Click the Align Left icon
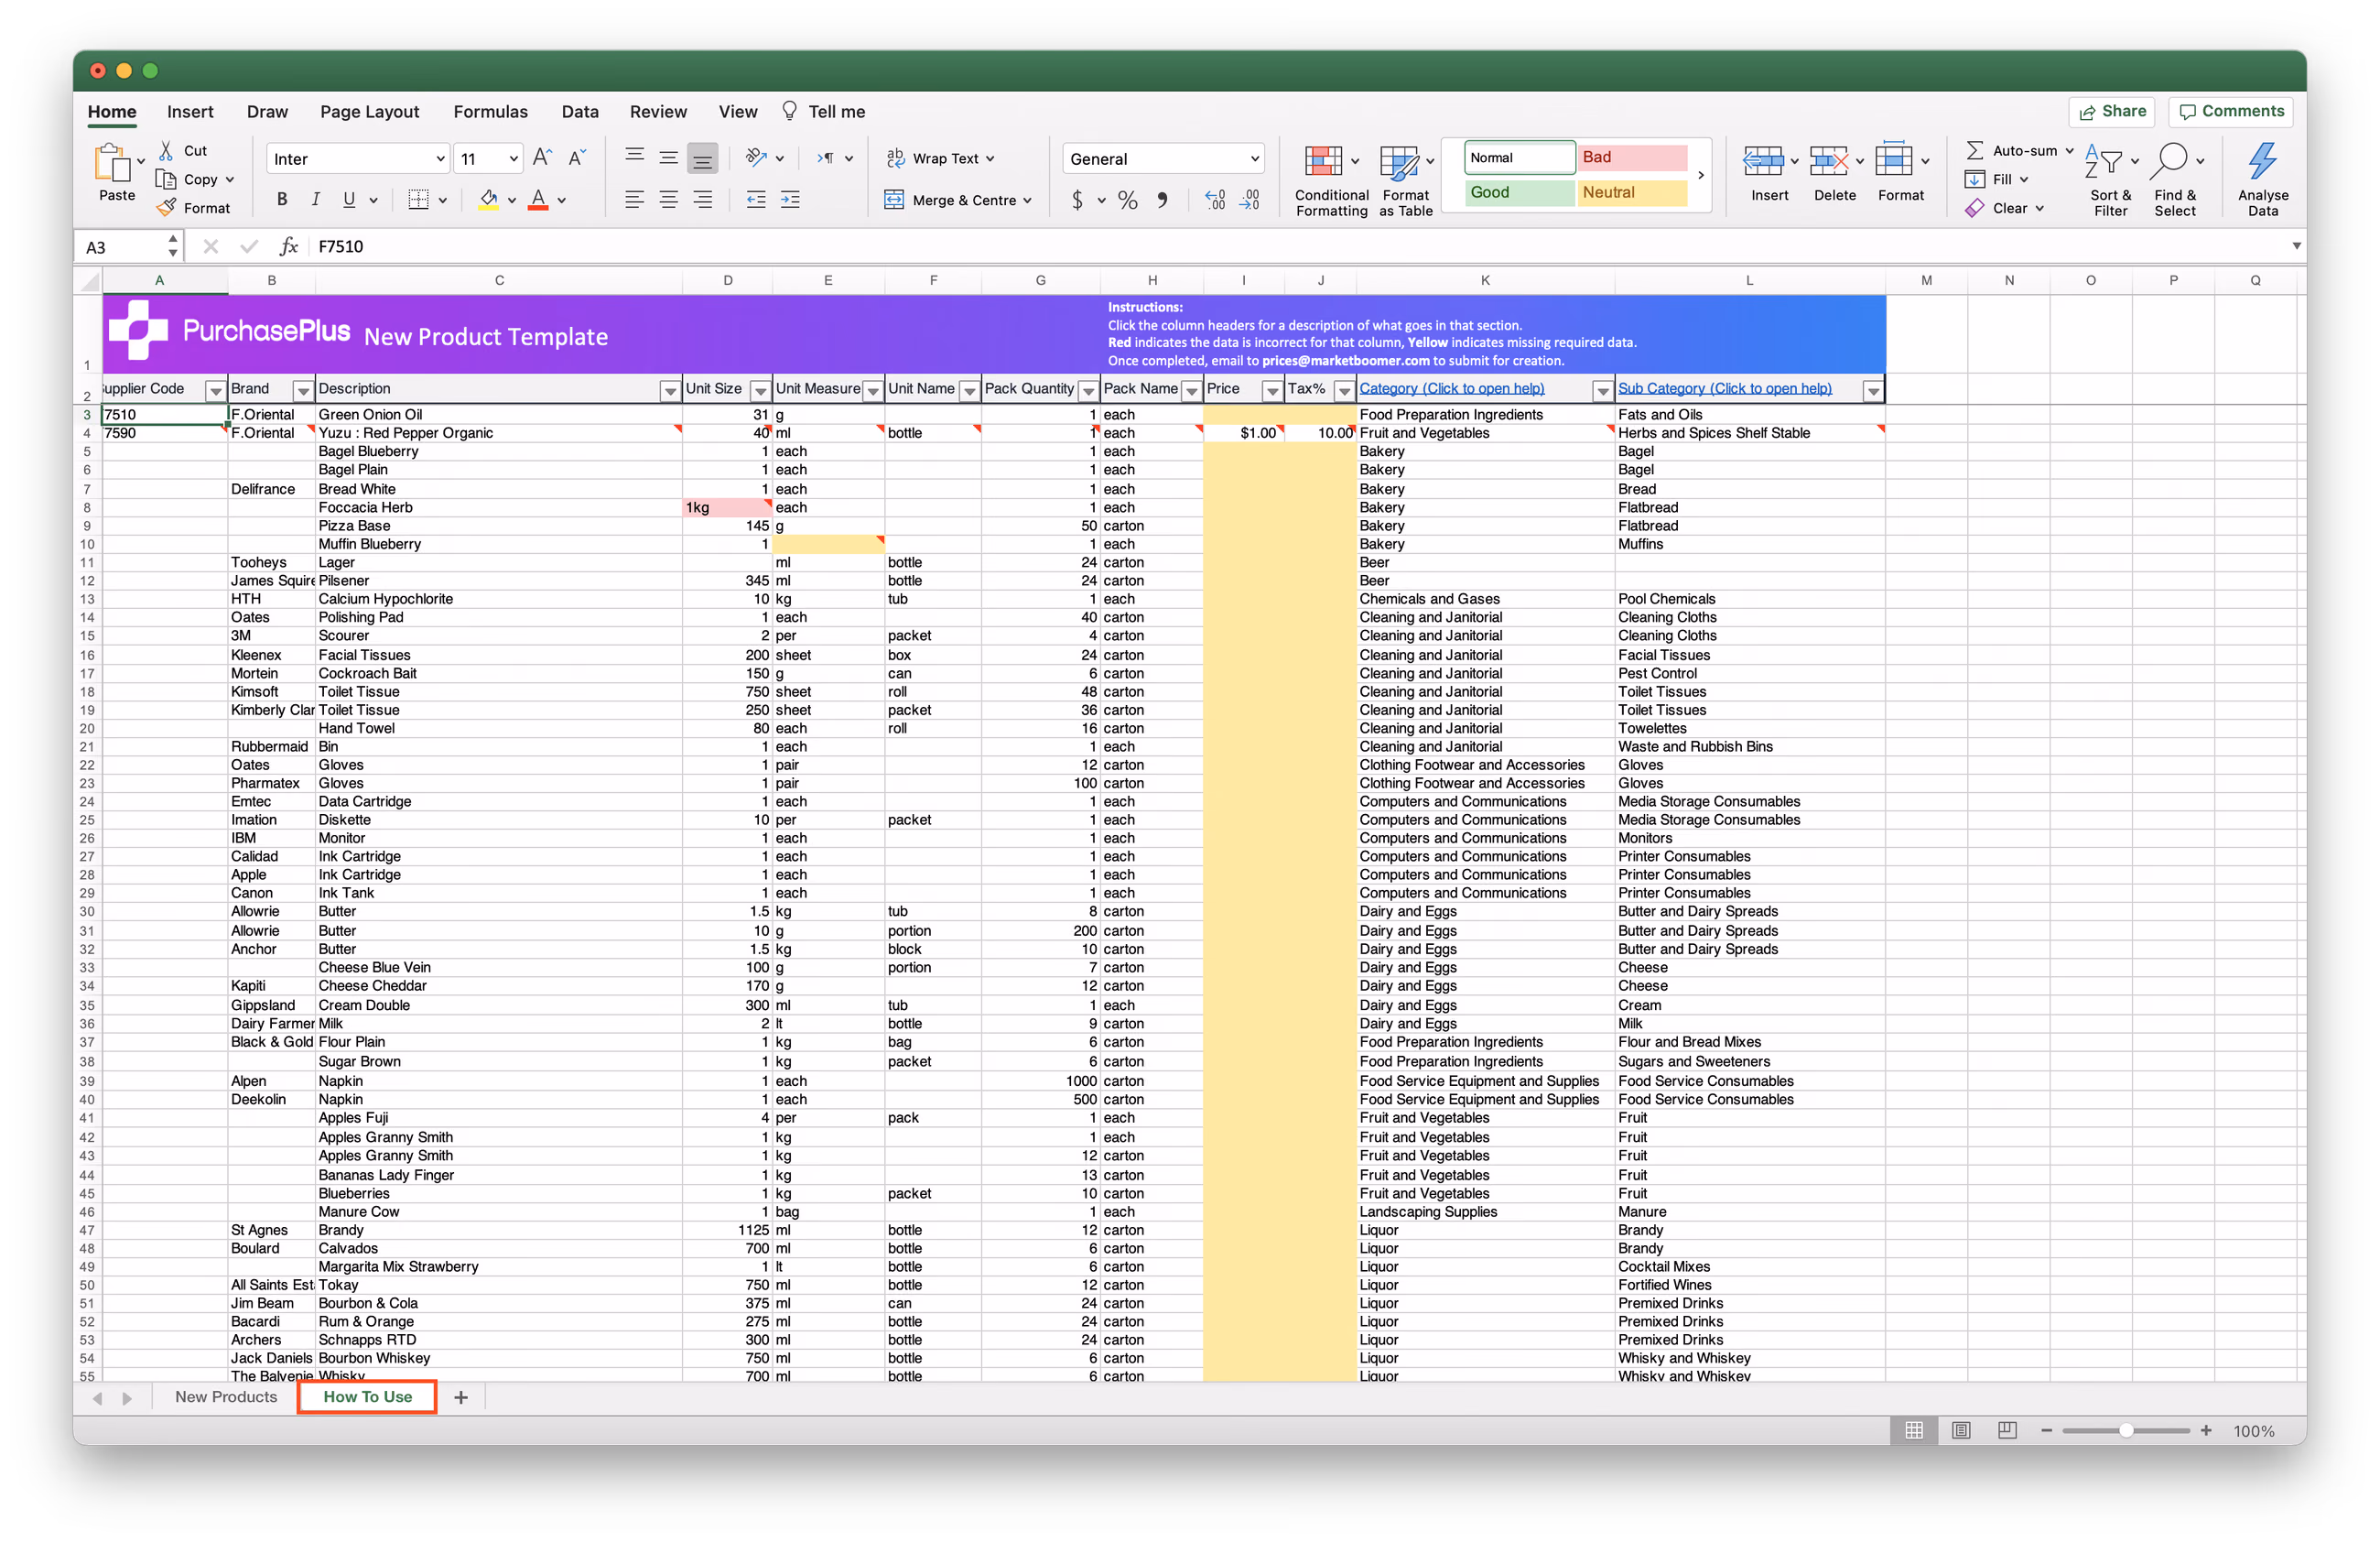 (x=634, y=200)
